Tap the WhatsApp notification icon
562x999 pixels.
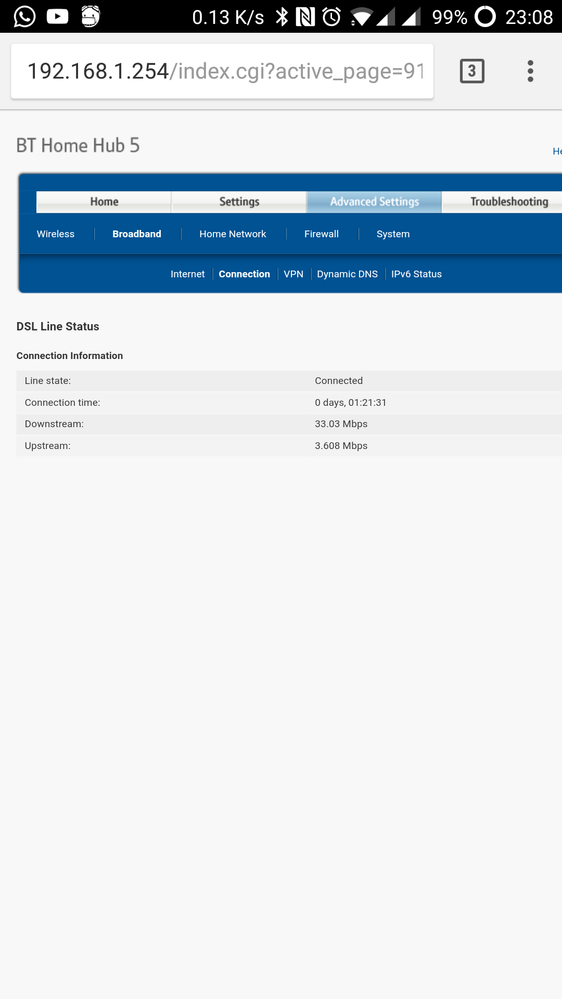24,17
